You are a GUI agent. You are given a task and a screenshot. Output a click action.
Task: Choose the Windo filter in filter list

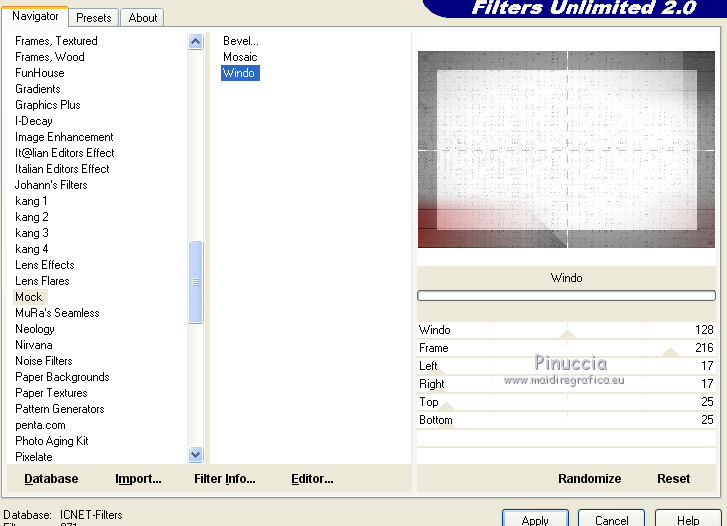click(x=239, y=73)
